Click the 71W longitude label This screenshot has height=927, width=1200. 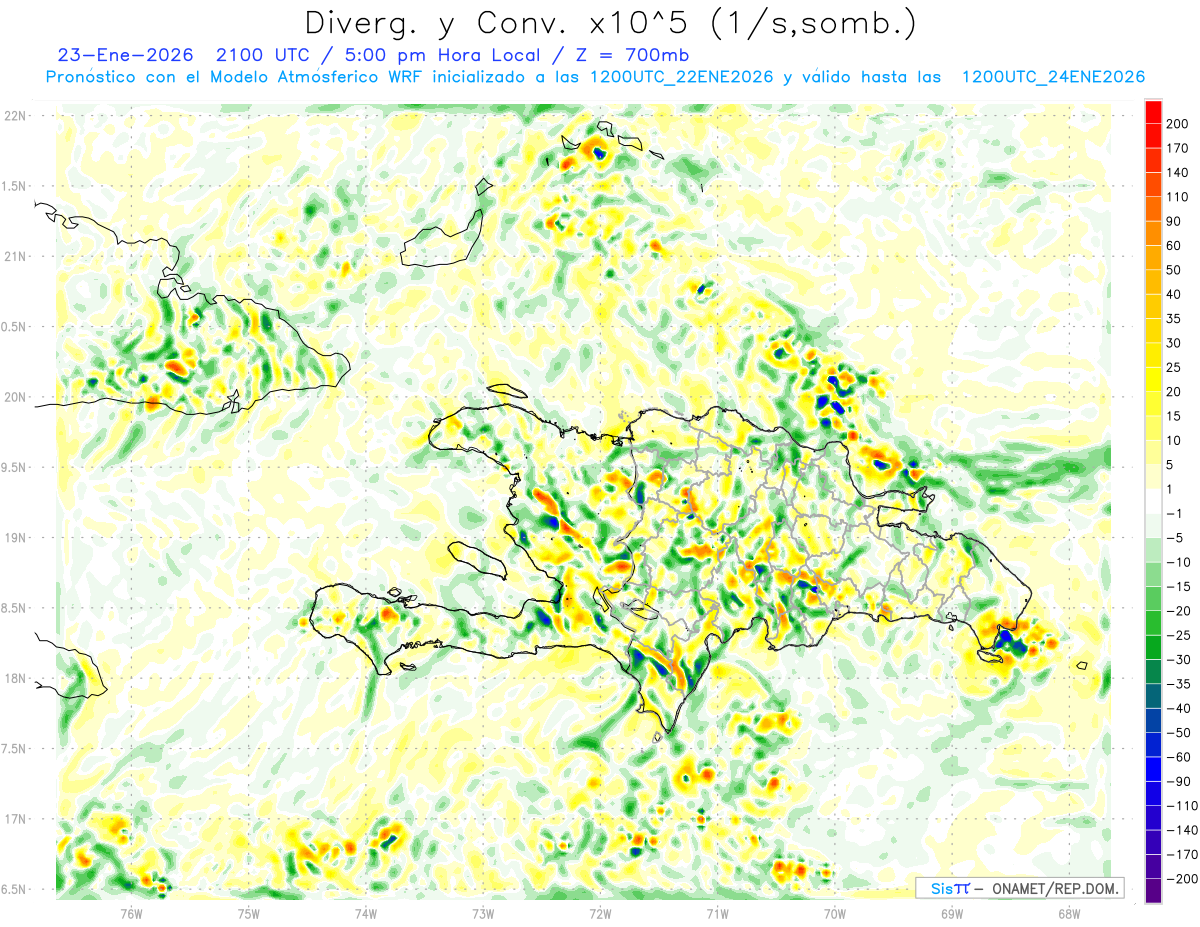pos(717,912)
